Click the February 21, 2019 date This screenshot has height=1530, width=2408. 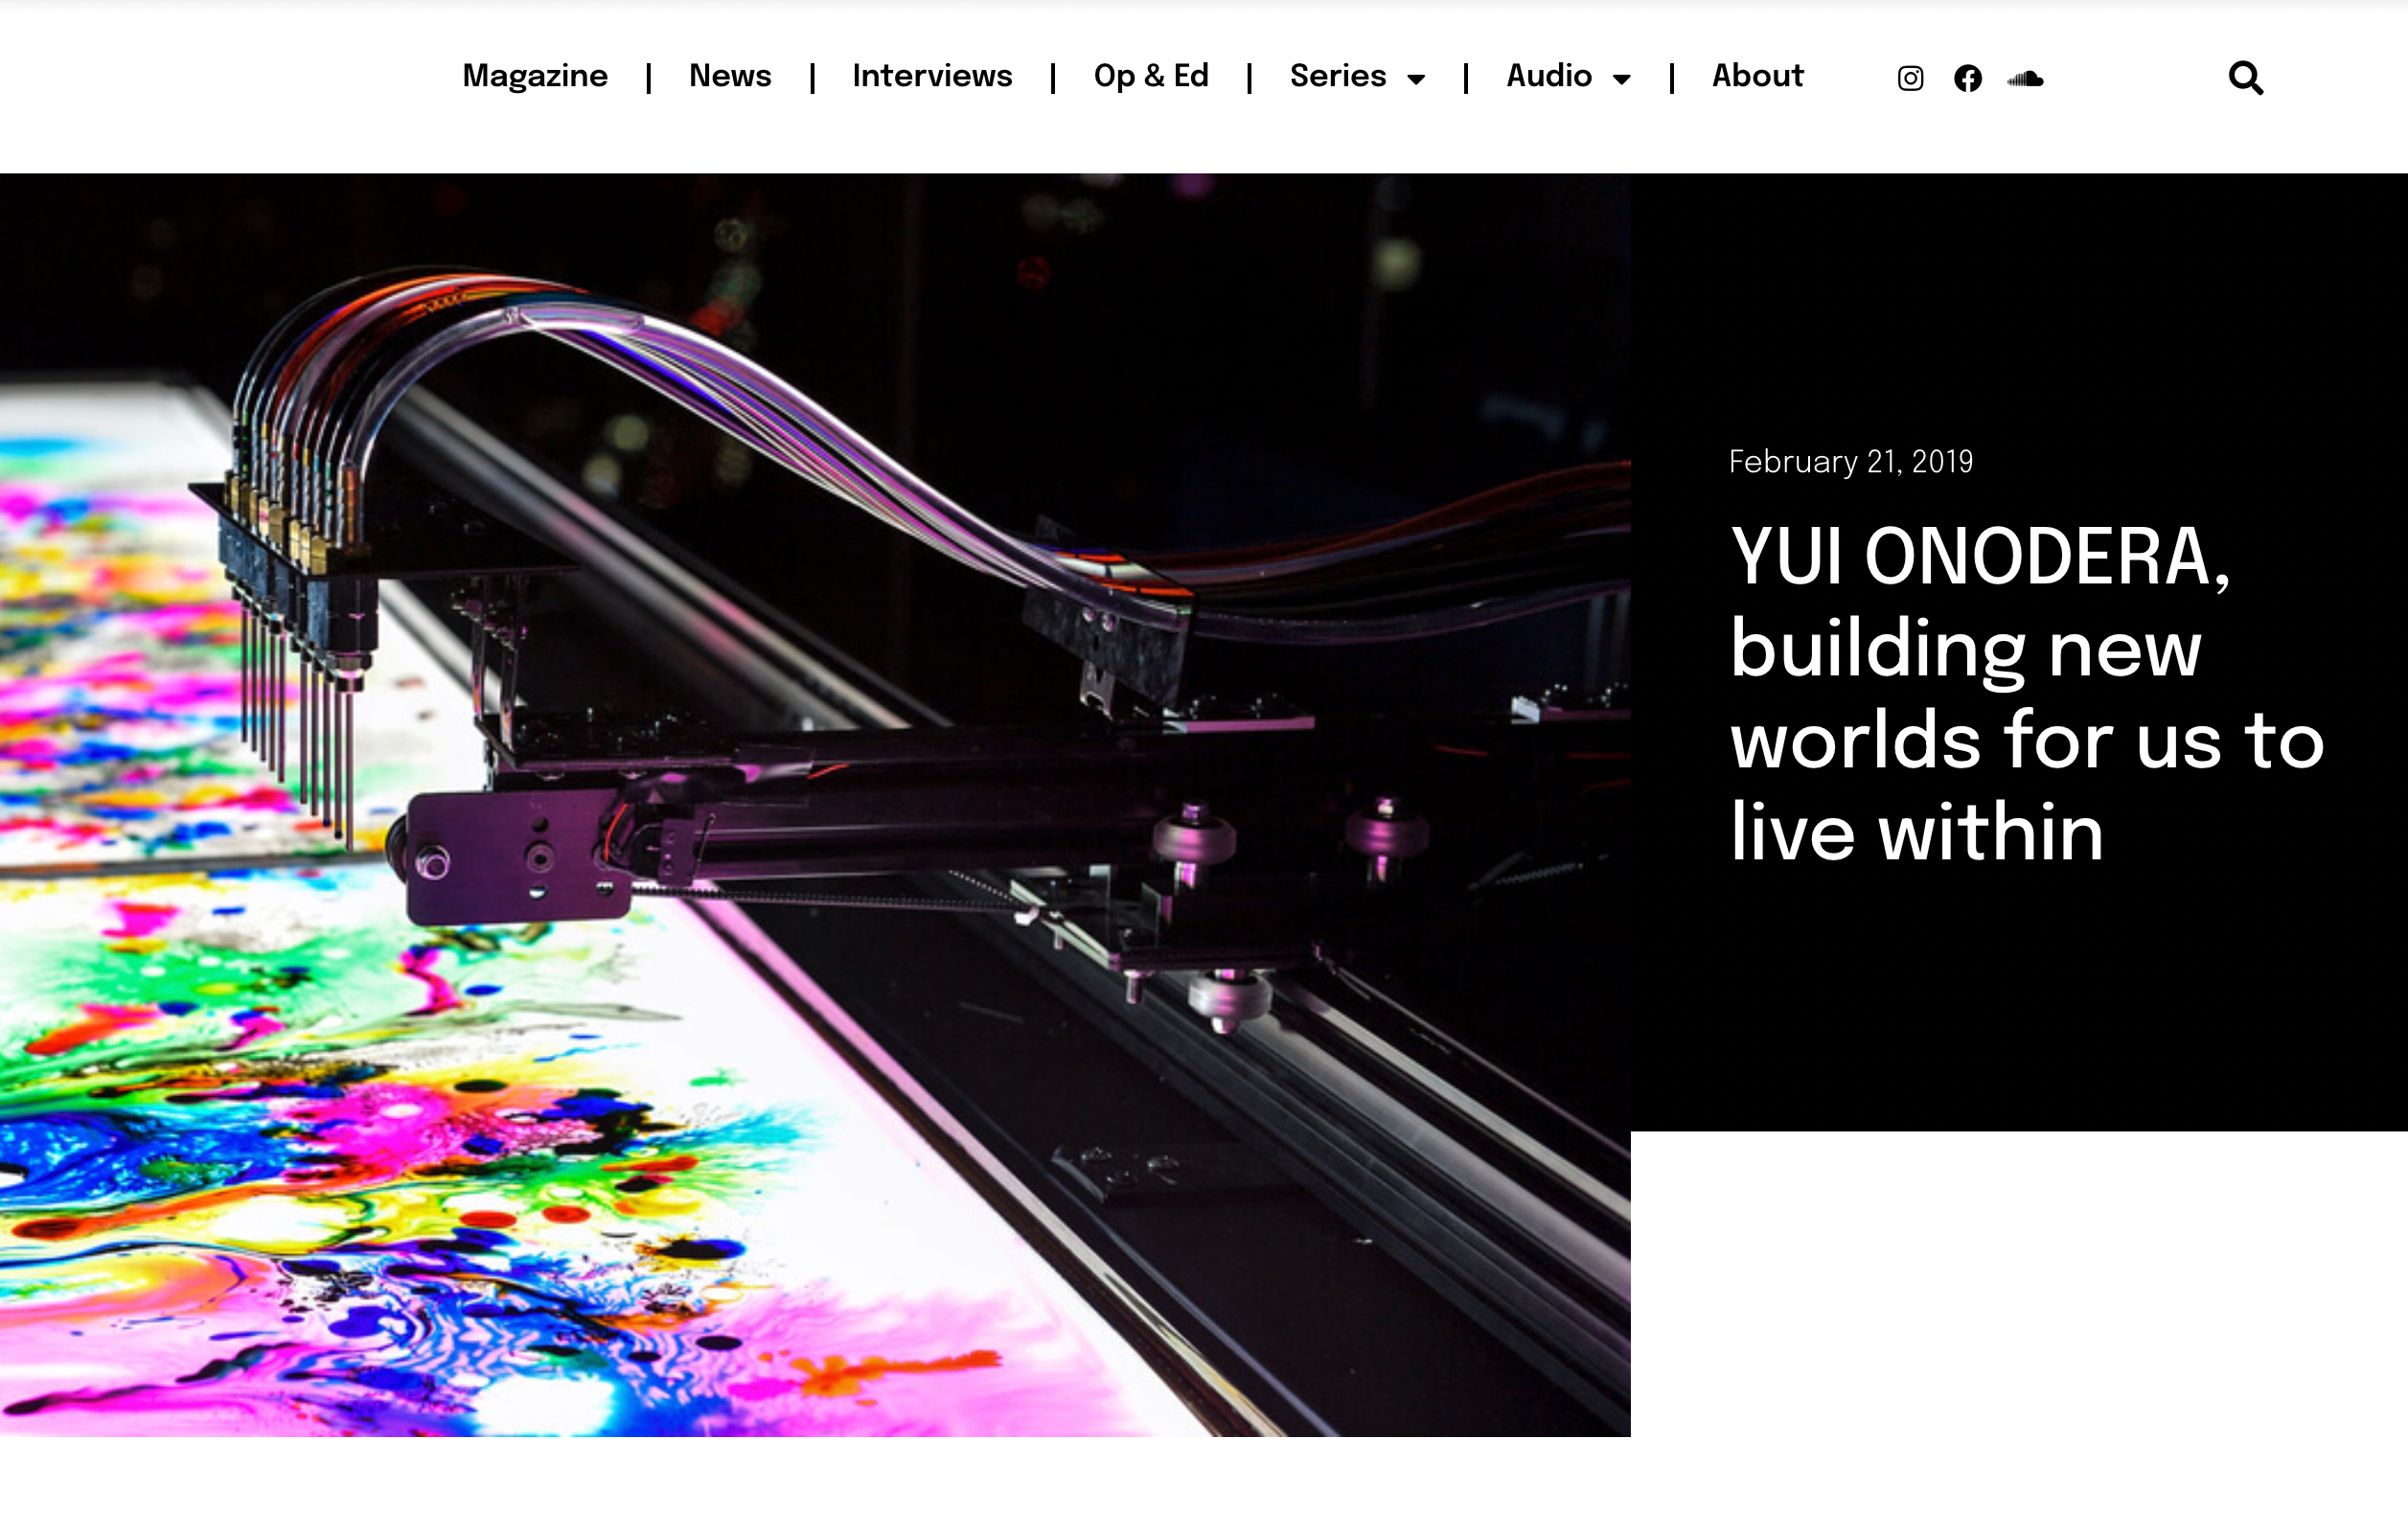point(1850,461)
